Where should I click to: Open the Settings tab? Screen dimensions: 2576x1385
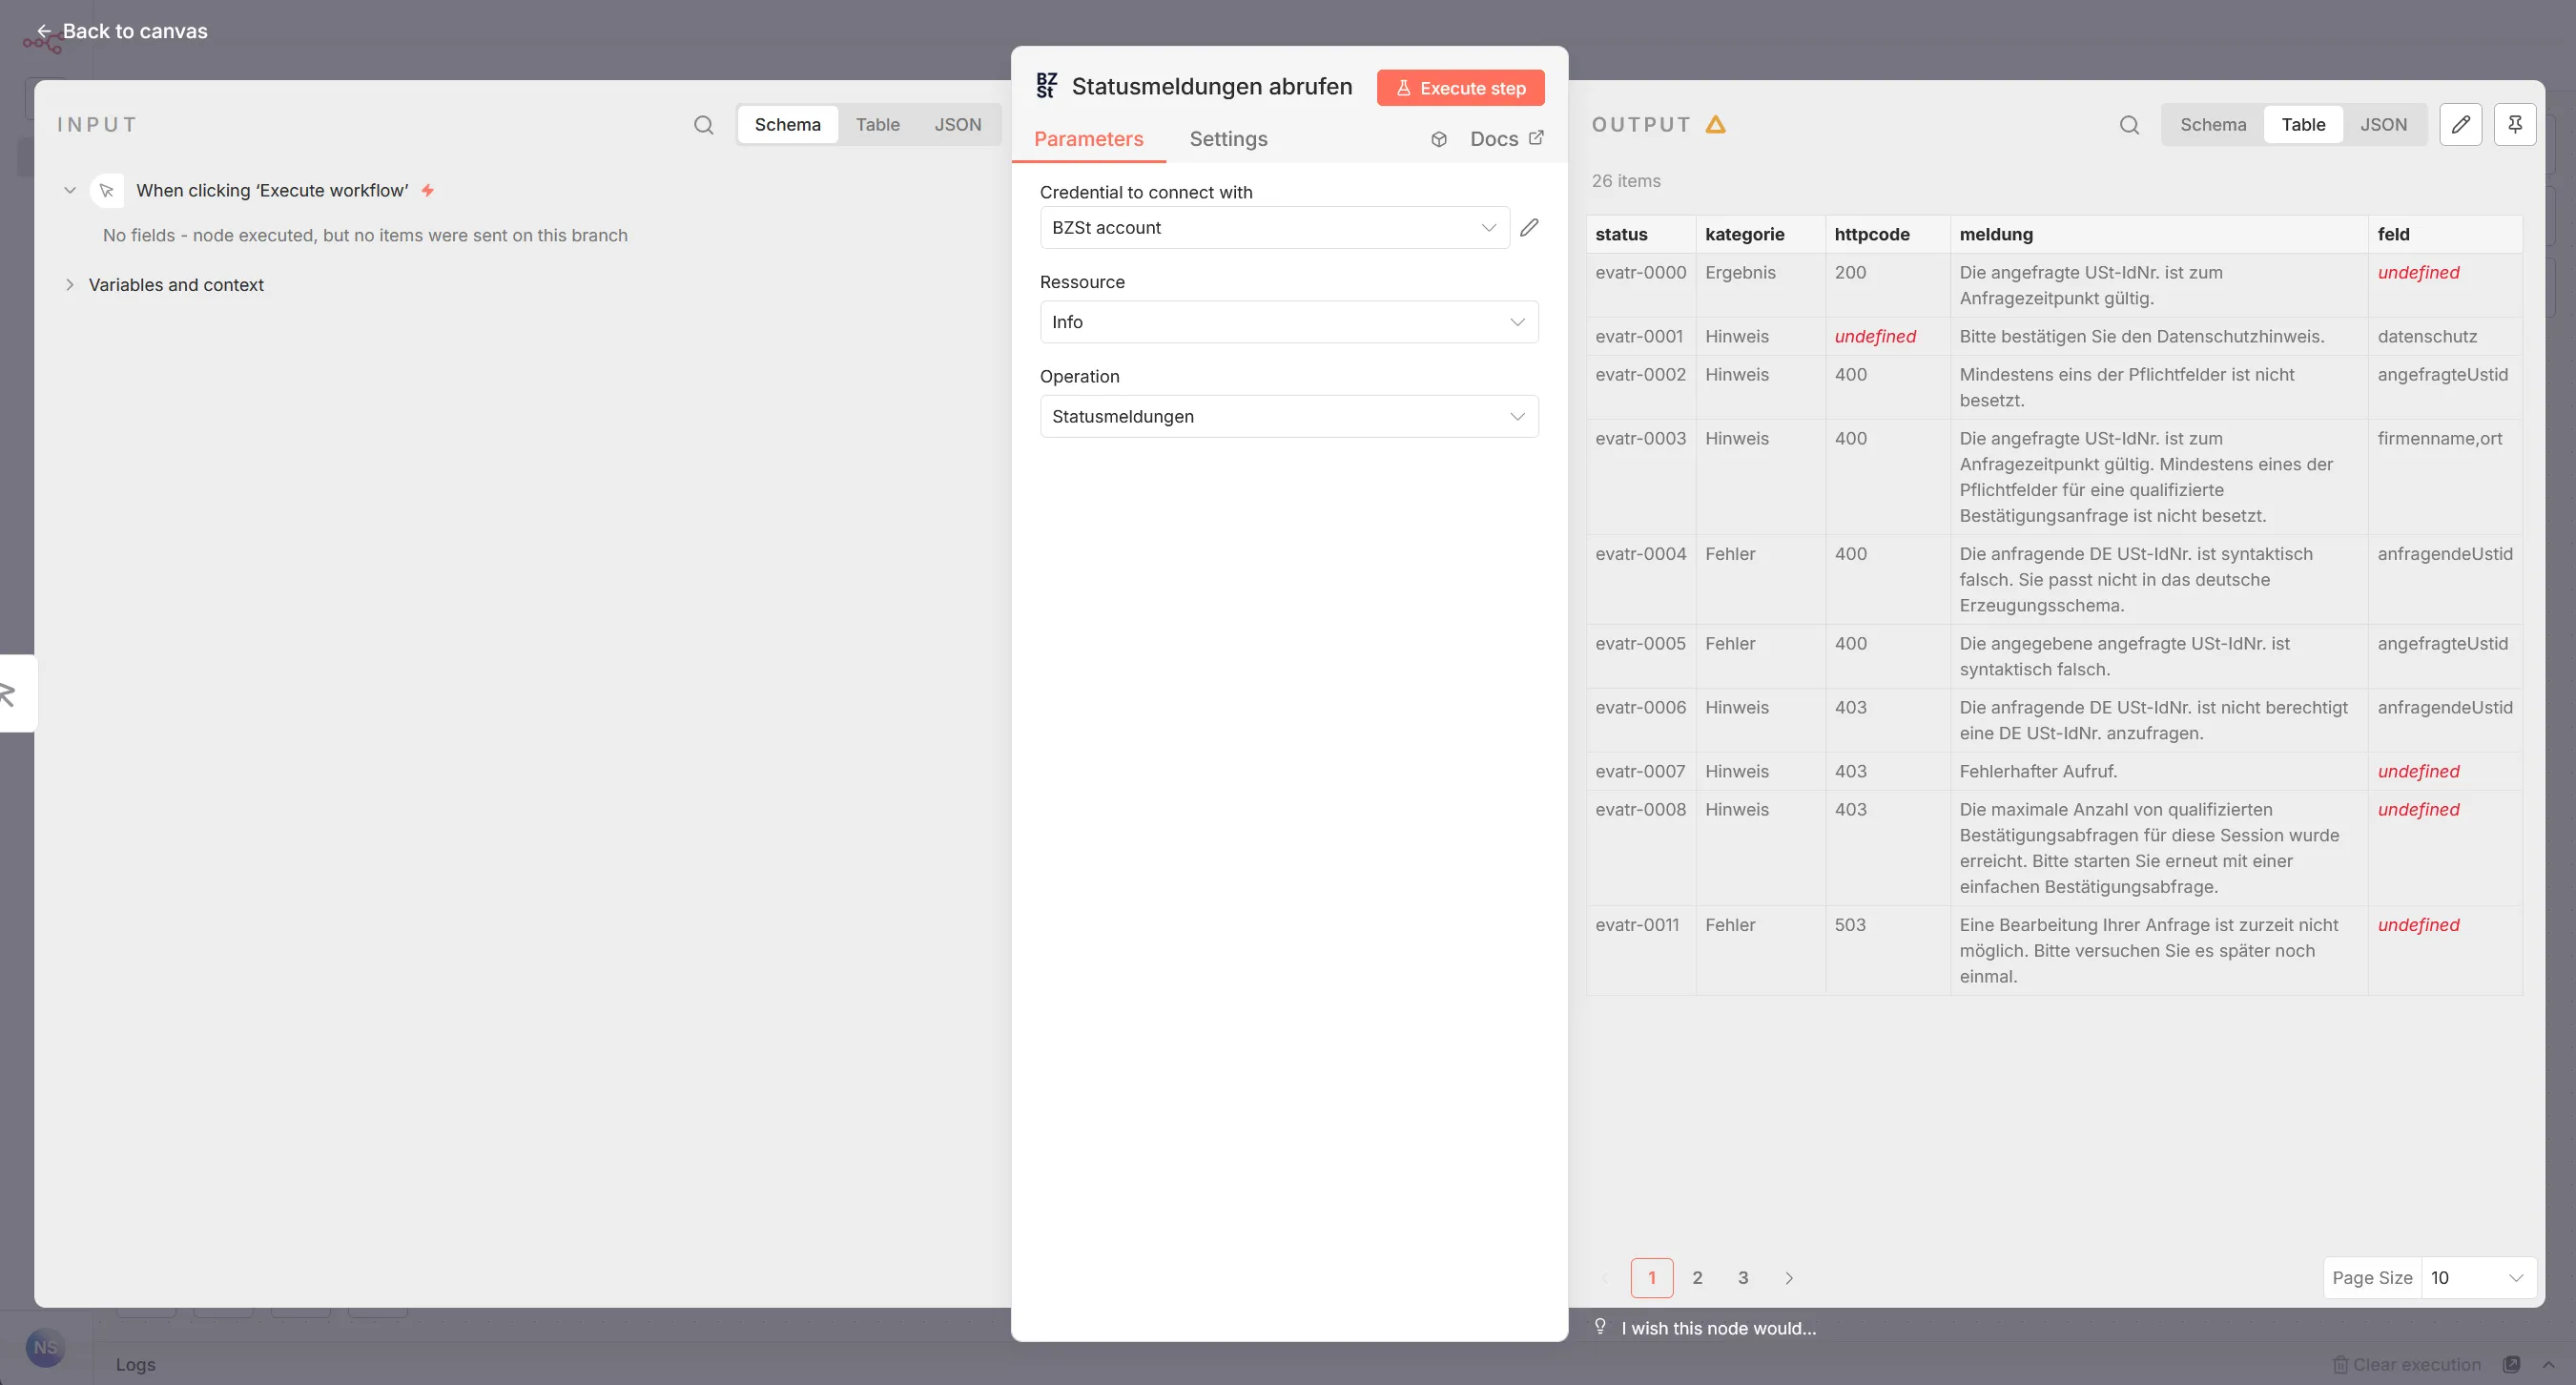[x=1228, y=139]
